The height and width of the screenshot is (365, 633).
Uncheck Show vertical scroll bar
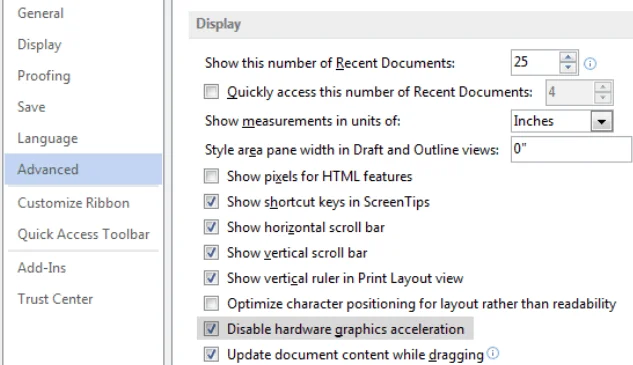(211, 252)
